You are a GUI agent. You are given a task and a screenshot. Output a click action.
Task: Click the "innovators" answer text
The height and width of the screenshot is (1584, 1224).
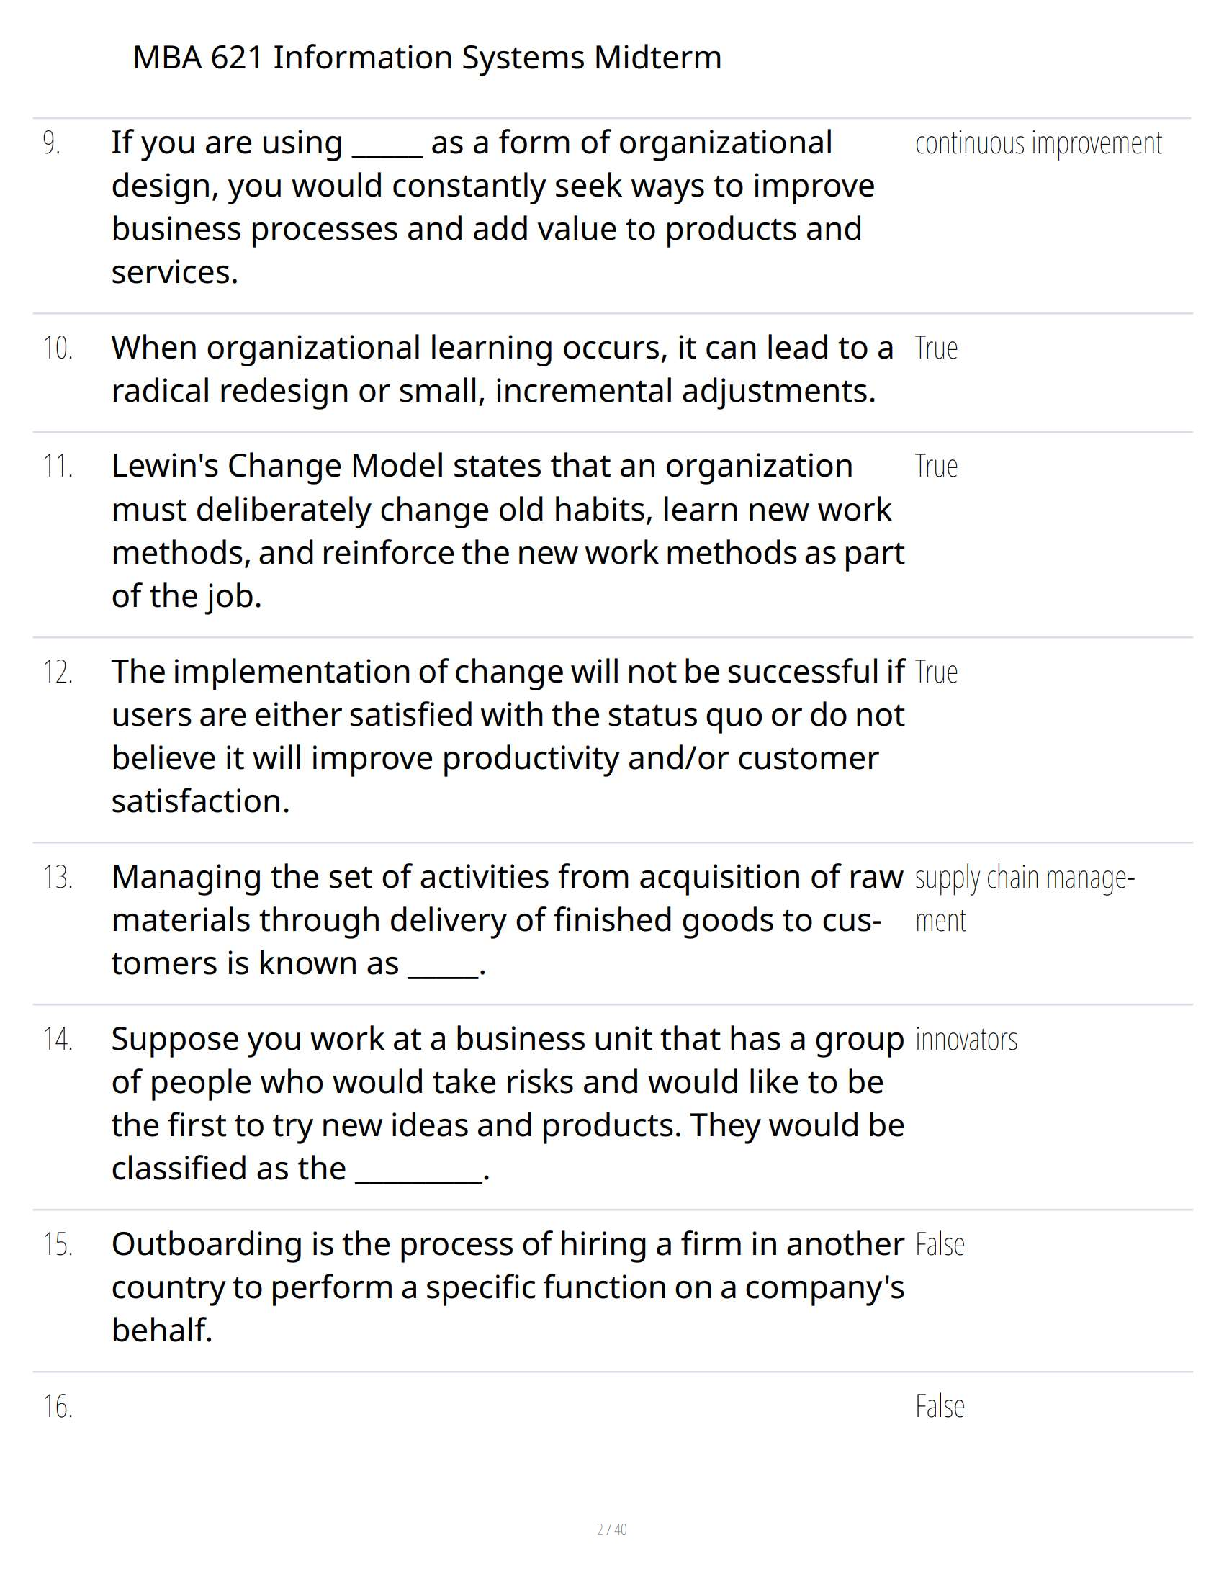click(x=966, y=1040)
